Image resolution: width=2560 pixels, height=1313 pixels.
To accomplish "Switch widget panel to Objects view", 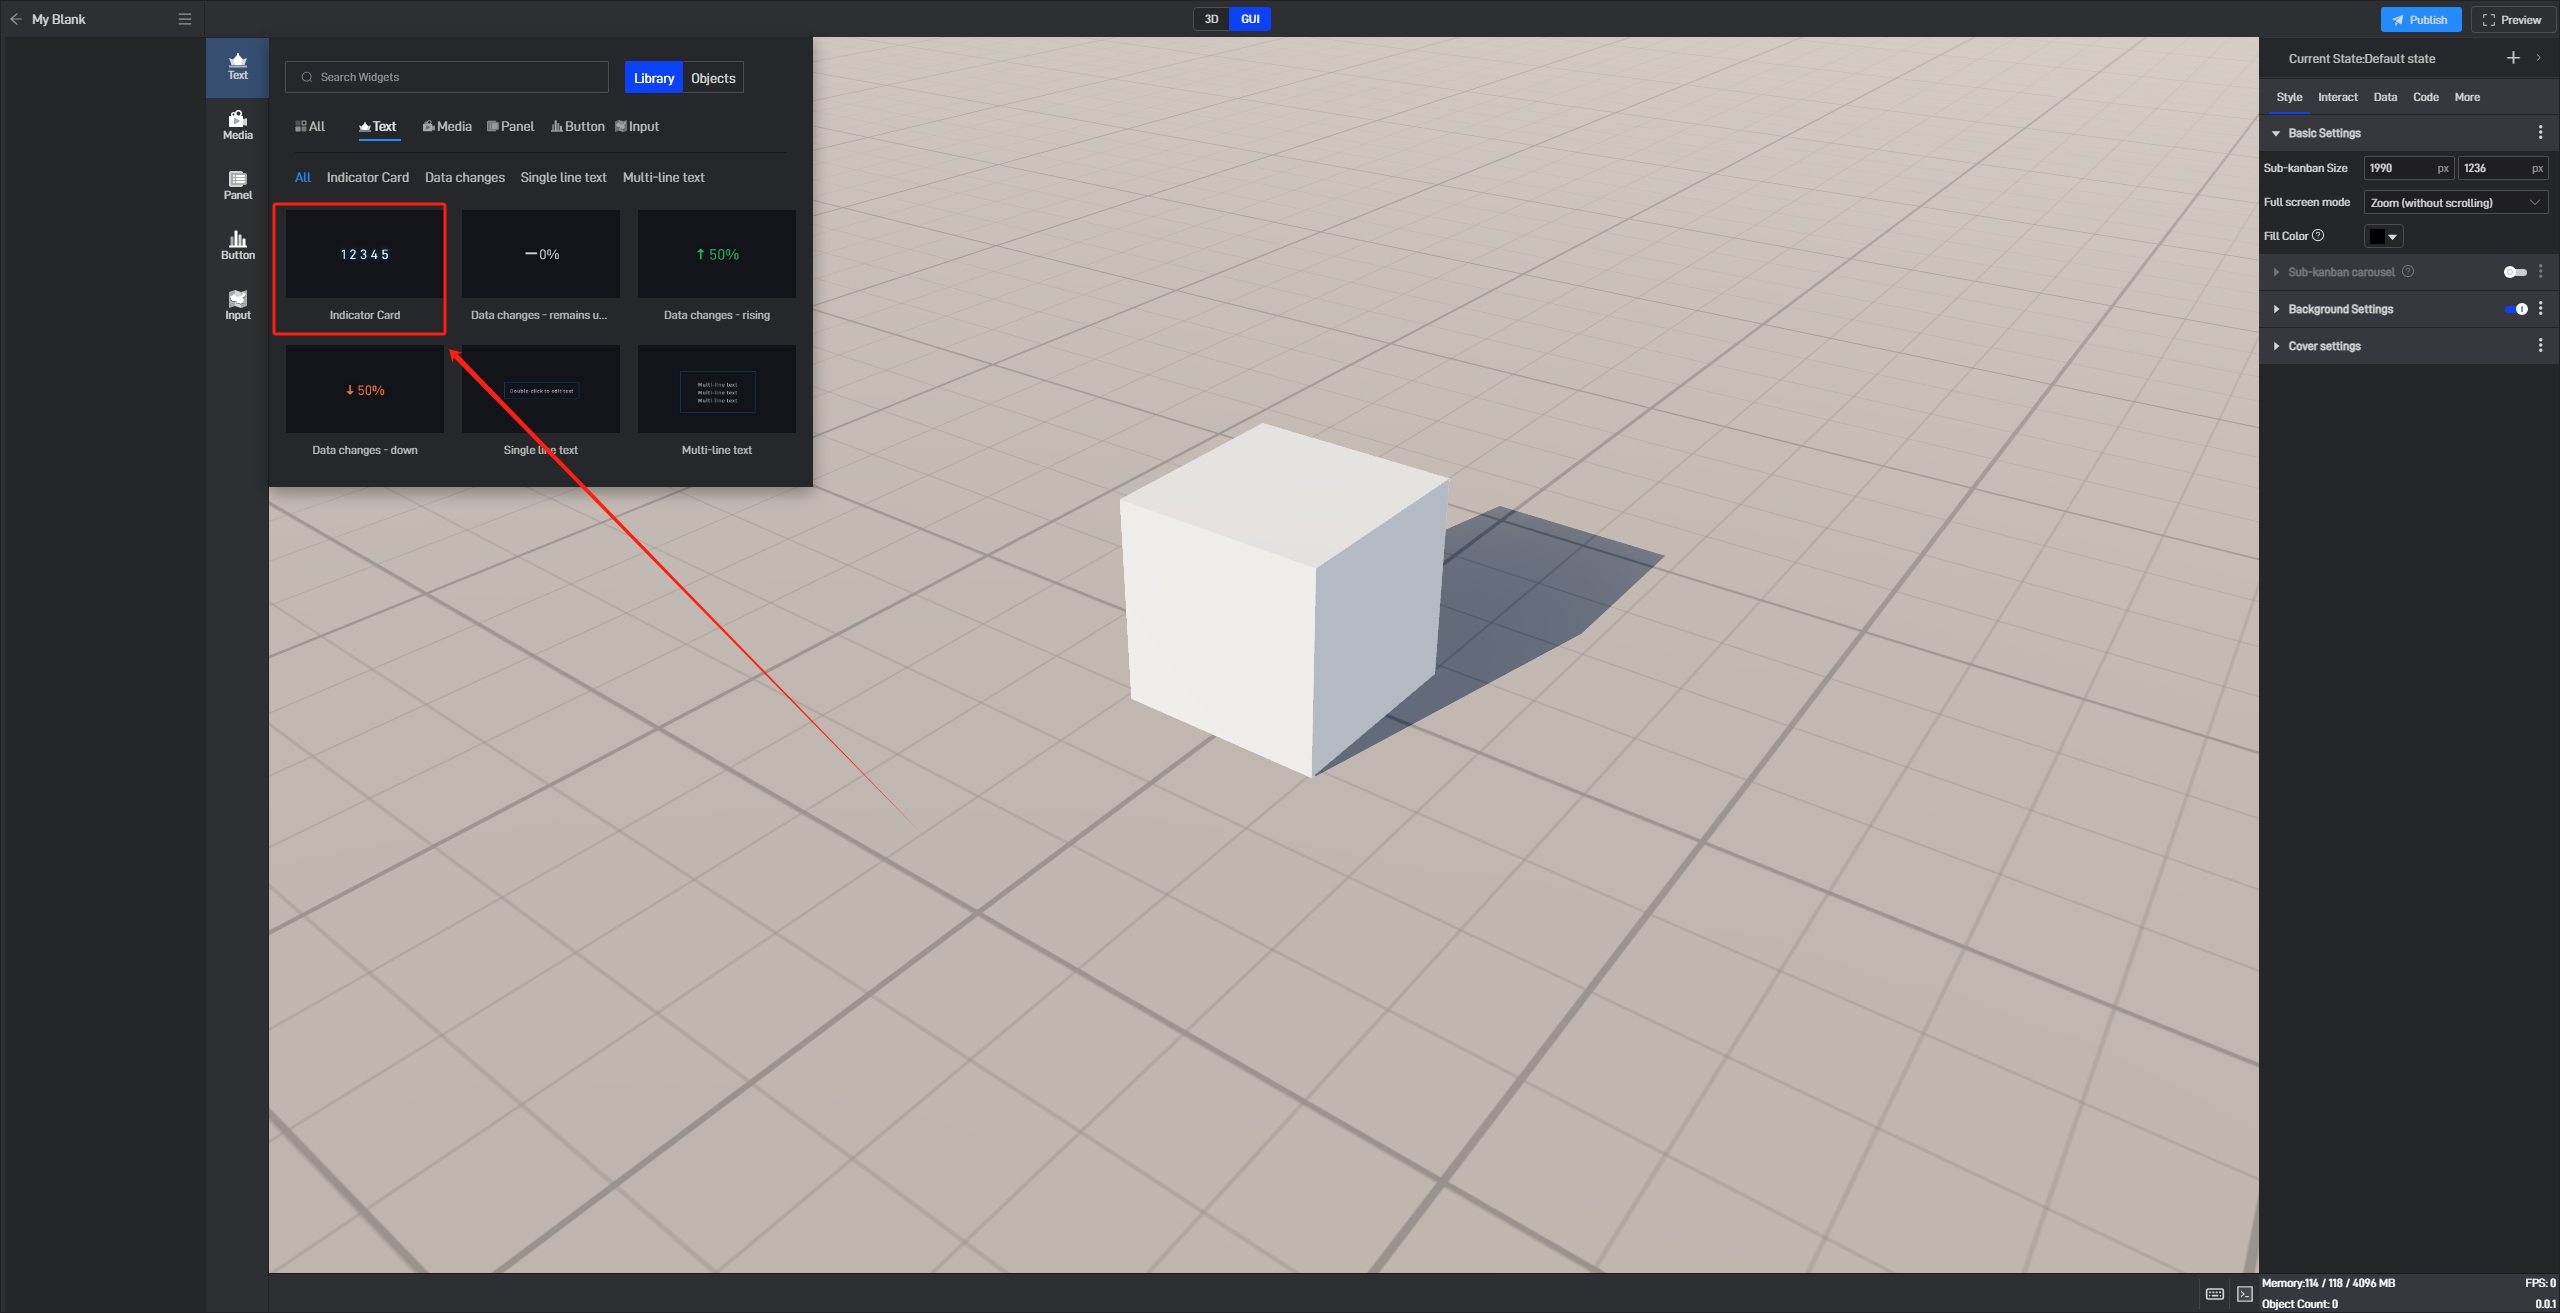I will (713, 78).
